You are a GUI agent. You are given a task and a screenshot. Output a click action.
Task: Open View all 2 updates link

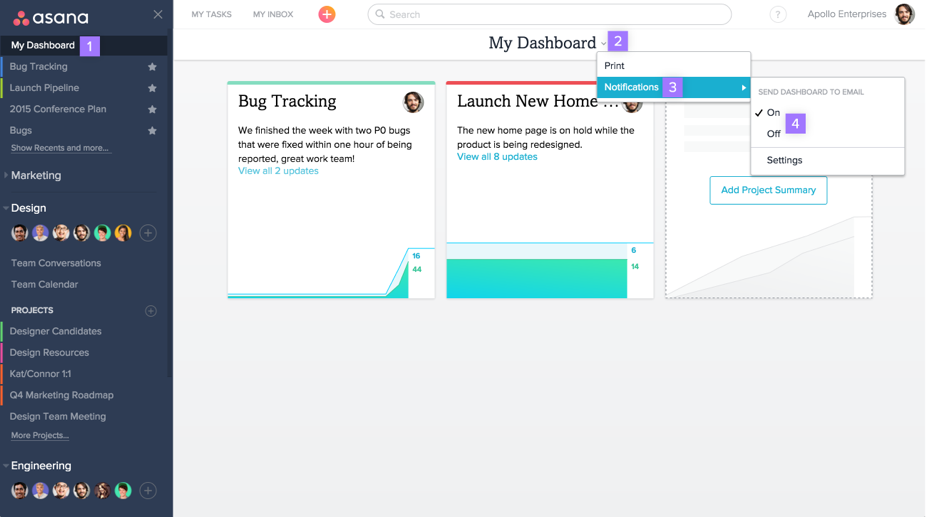pos(278,171)
